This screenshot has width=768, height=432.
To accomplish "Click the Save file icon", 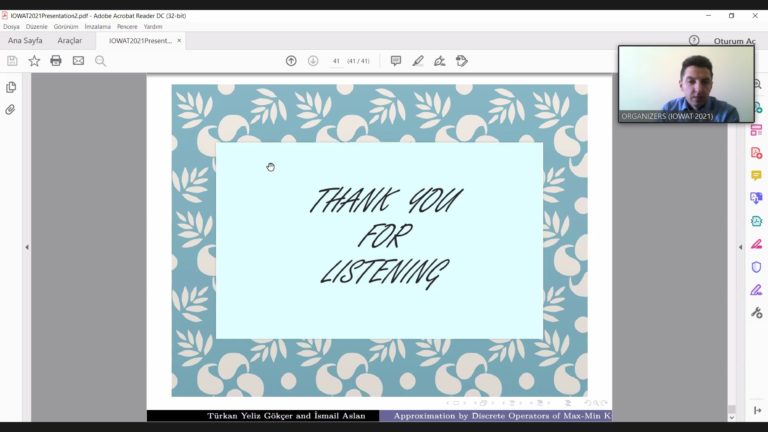I will tap(12, 61).
